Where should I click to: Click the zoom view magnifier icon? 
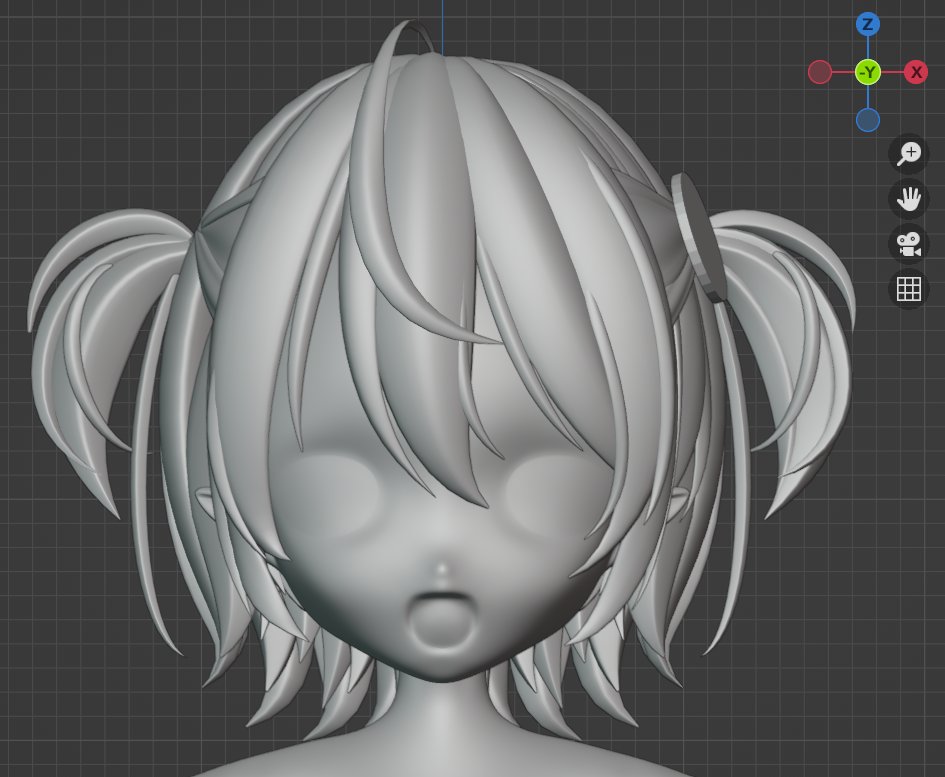908,154
